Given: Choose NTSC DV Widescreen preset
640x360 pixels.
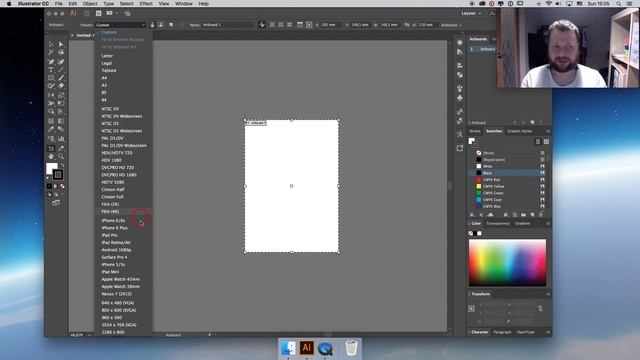Looking at the screenshot, I should click(122, 116).
